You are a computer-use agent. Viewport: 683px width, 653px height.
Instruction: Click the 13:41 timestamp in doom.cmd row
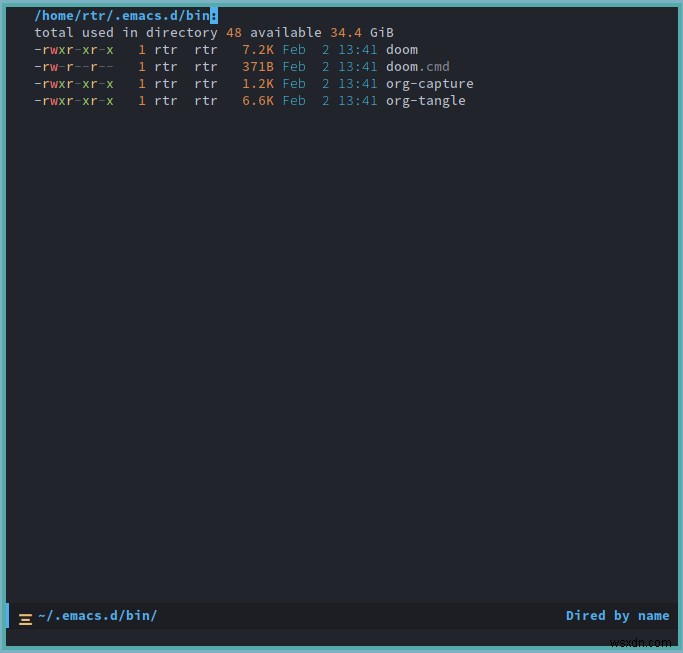[x=358, y=67]
